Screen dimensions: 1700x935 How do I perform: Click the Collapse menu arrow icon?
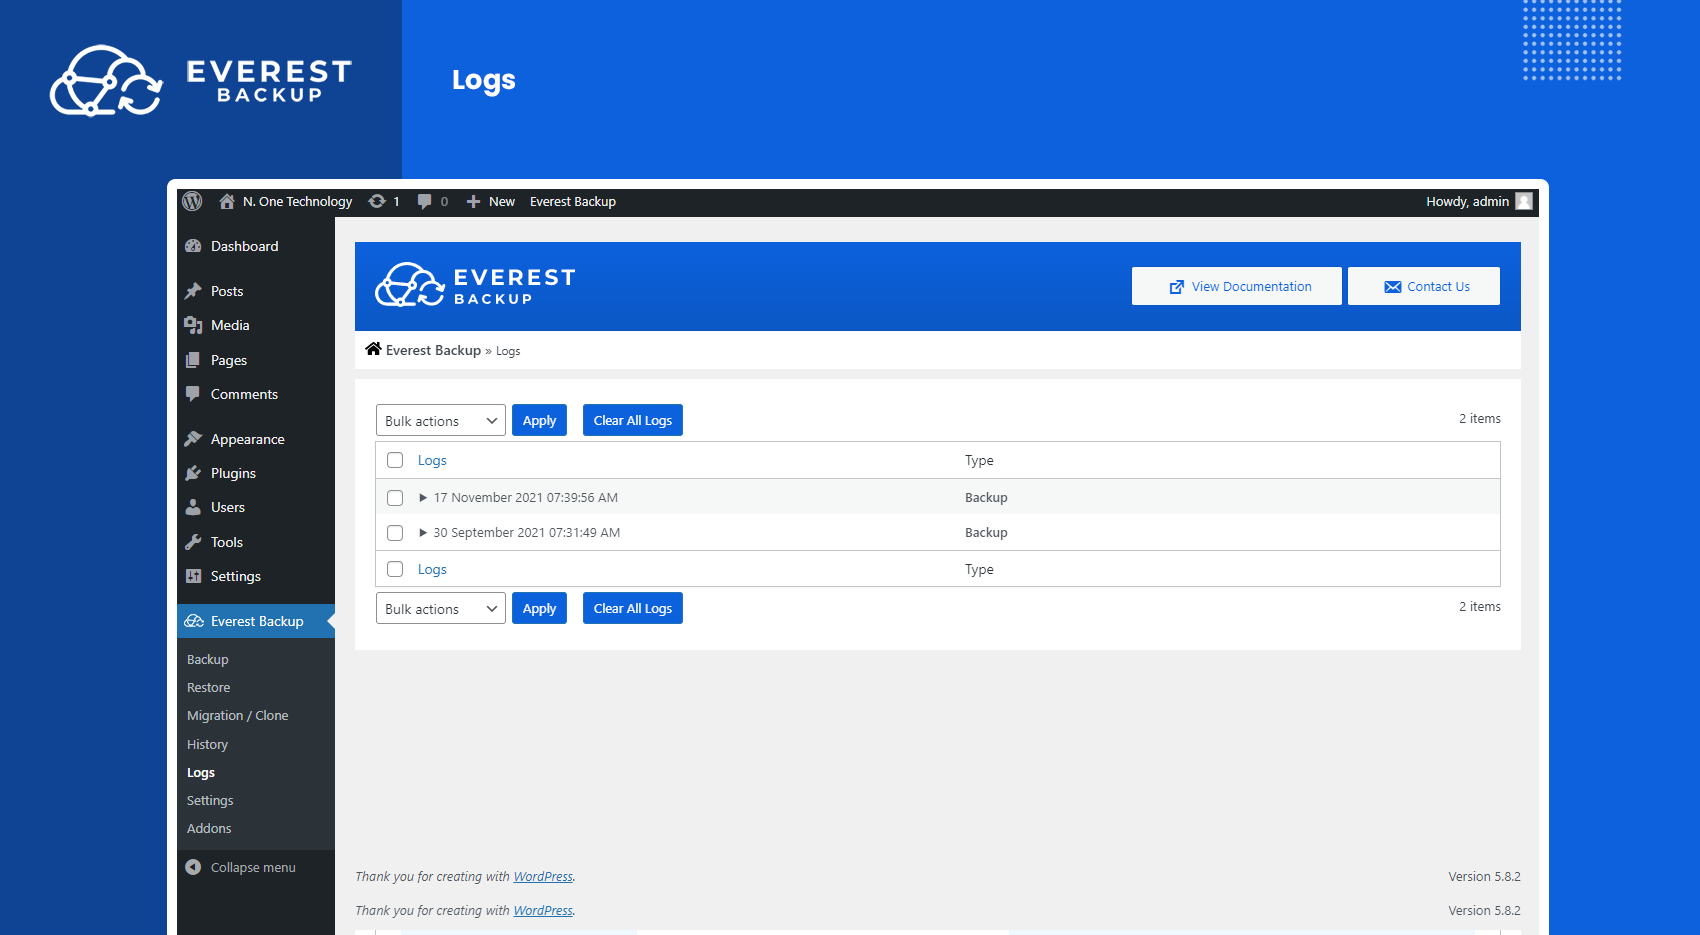[x=193, y=867]
